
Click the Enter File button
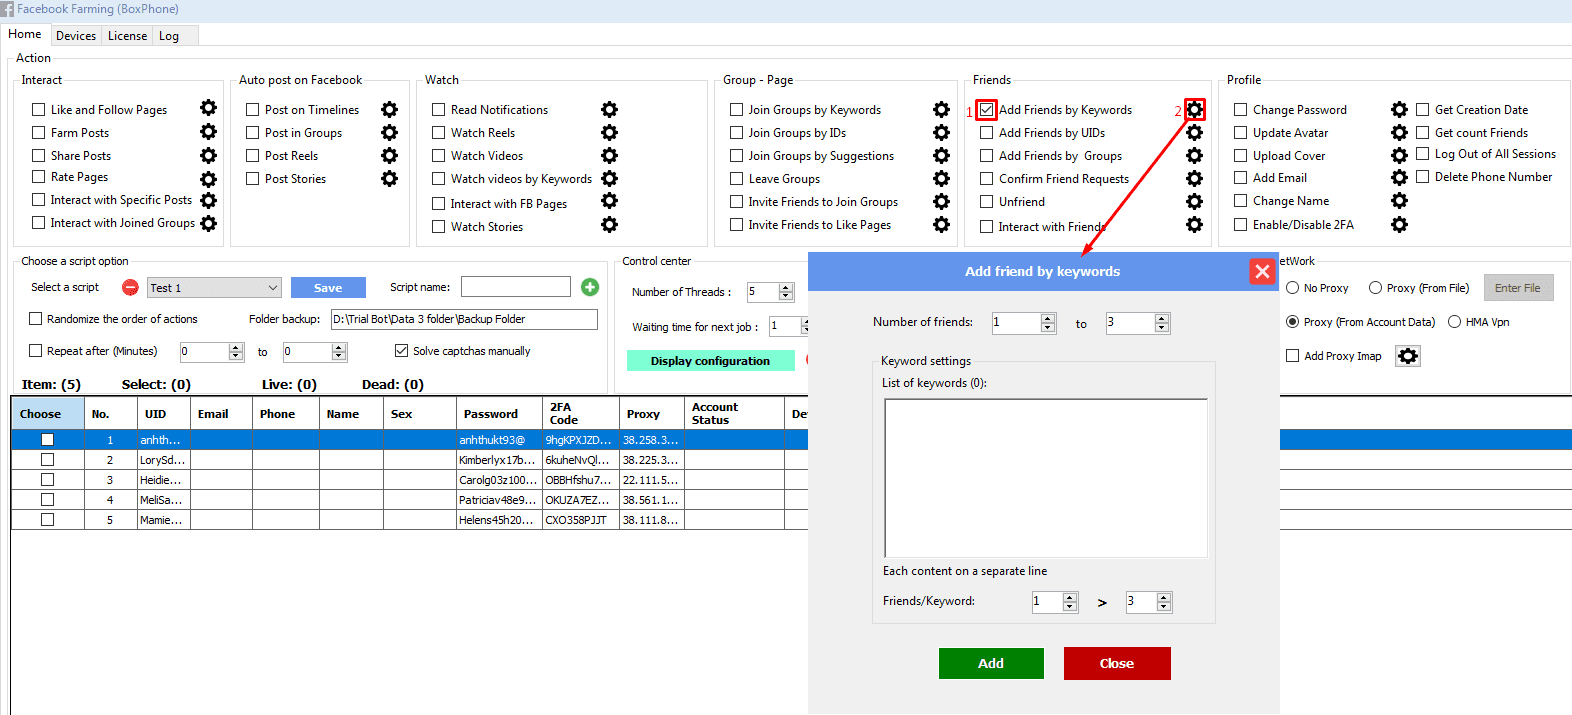click(x=1518, y=288)
